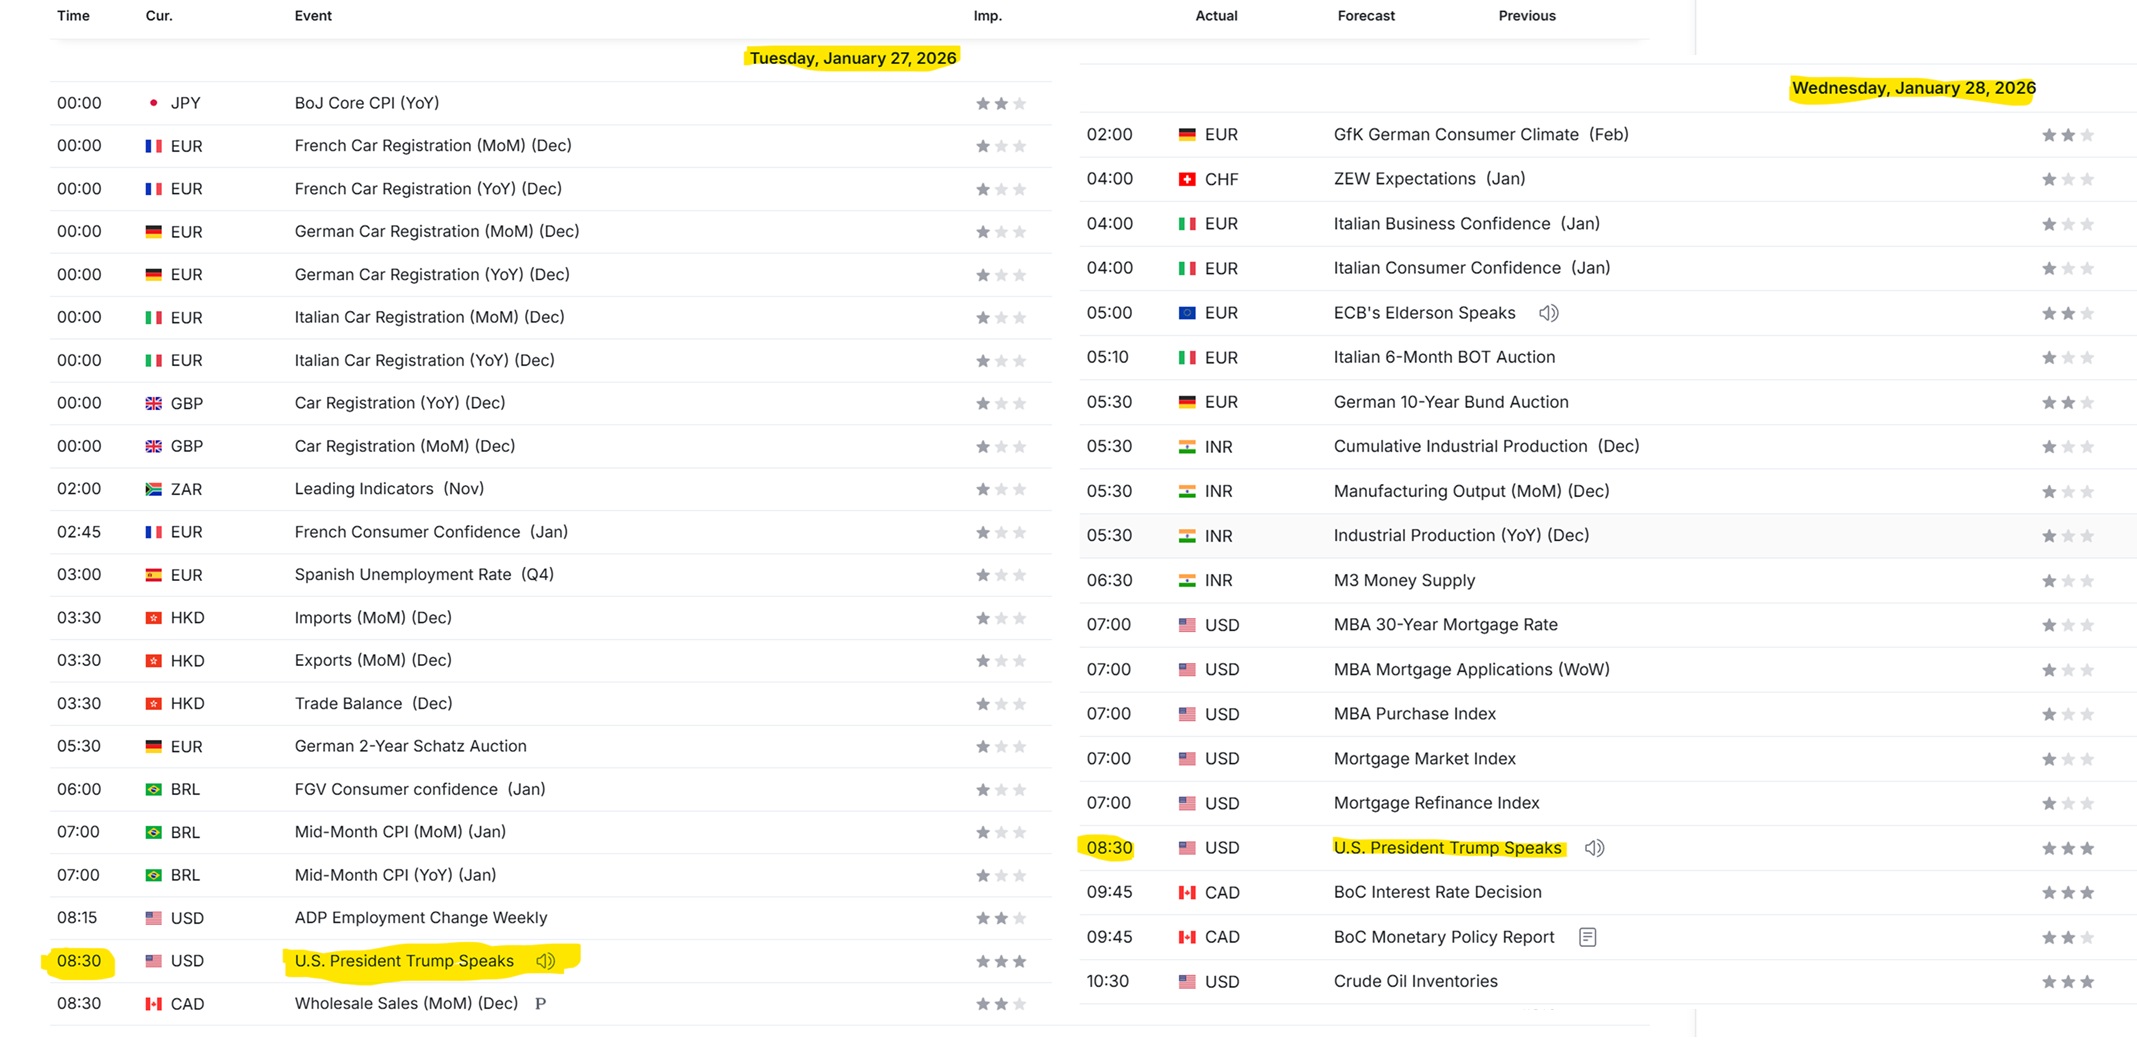
Task: Open the Mortgage Refinance Index event
Action: 1437,803
